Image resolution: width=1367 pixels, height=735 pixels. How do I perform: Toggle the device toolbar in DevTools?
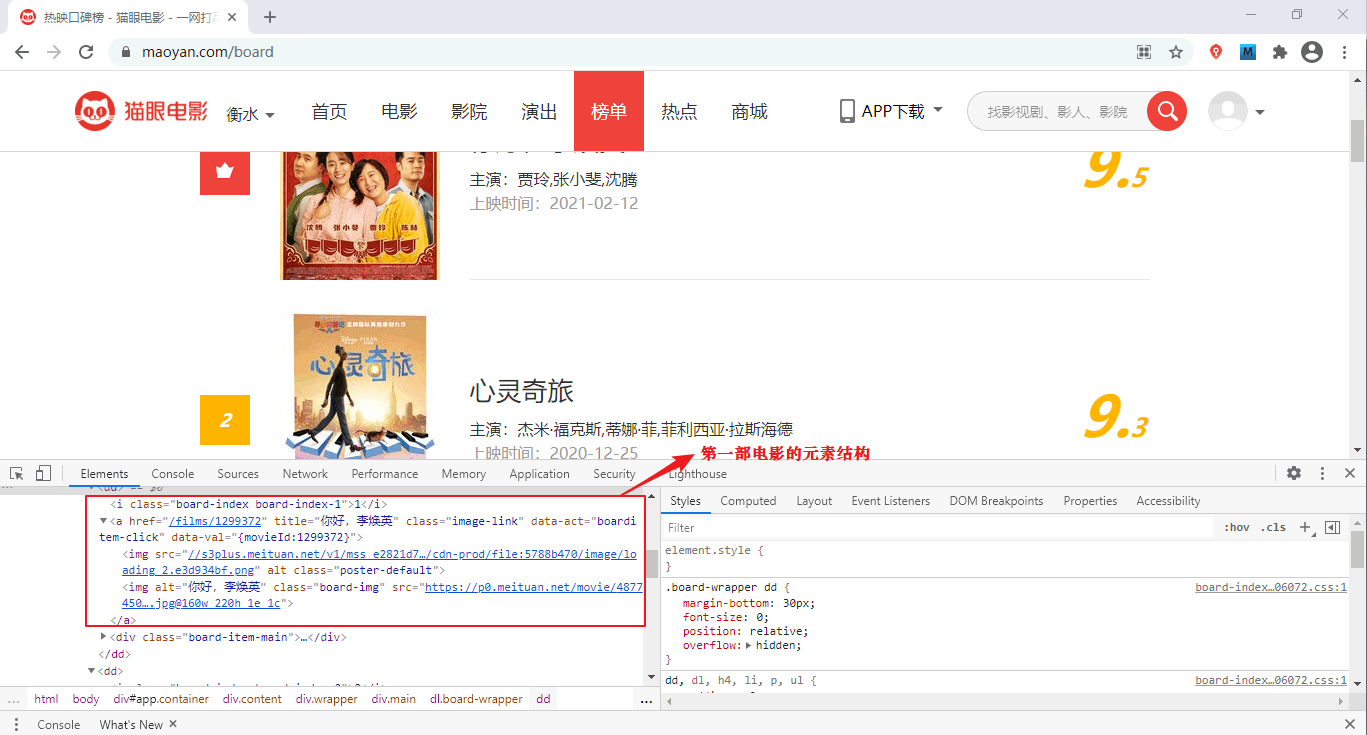[x=43, y=473]
